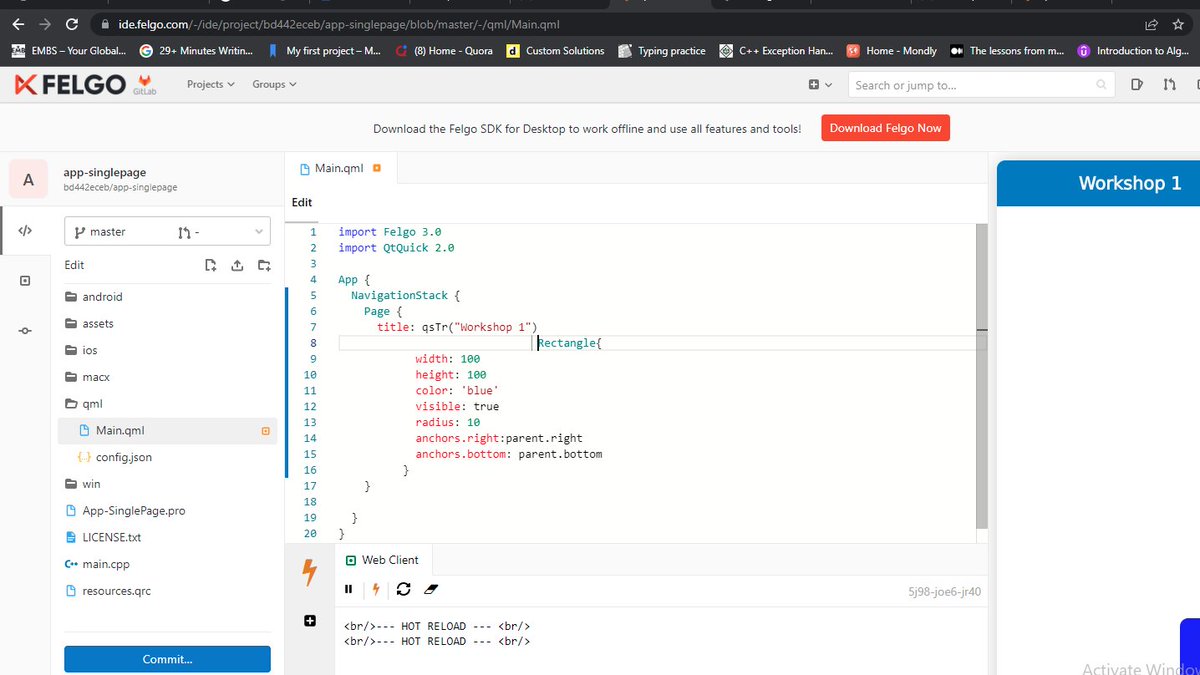Image resolution: width=1200 pixels, height=675 pixels.
Task: Open Typing practice bookmark
Action: (662, 51)
